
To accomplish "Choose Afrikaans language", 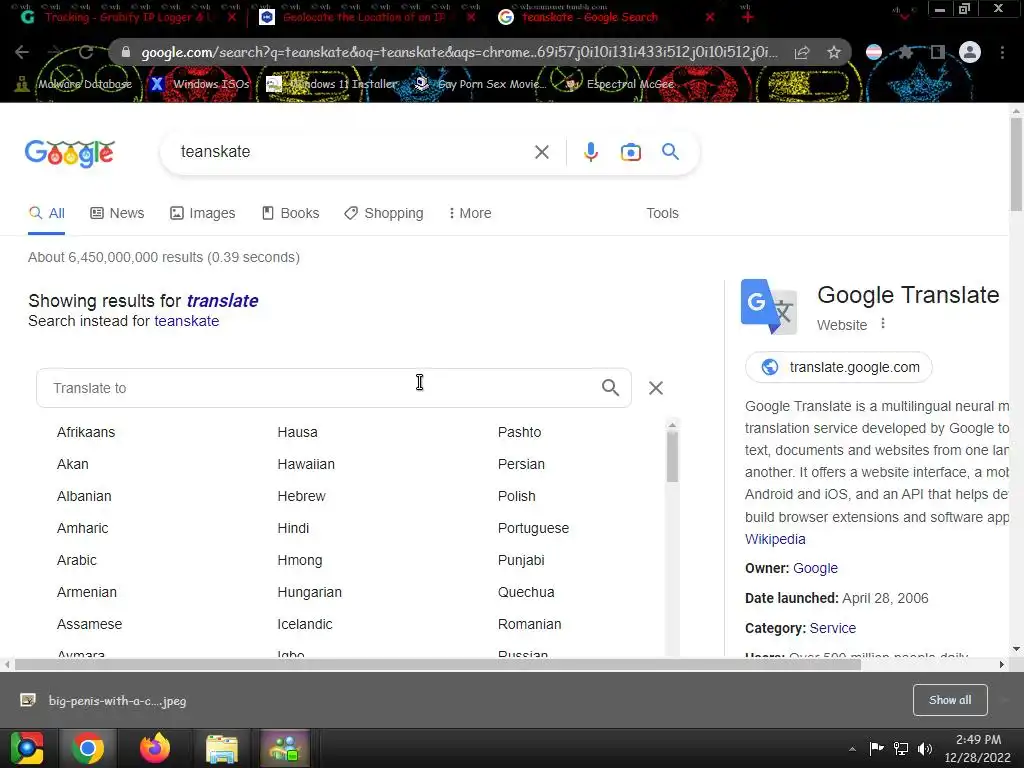I will click(x=86, y=432).
